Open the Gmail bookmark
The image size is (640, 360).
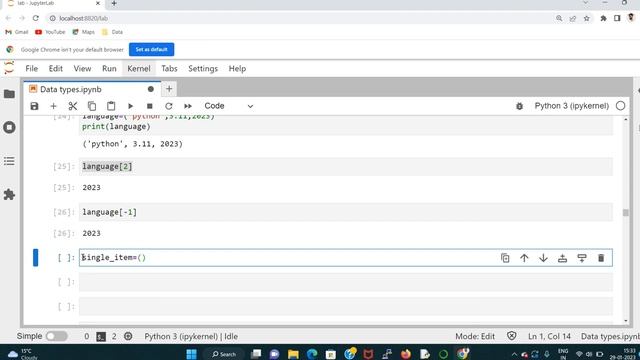pos(17,32)
